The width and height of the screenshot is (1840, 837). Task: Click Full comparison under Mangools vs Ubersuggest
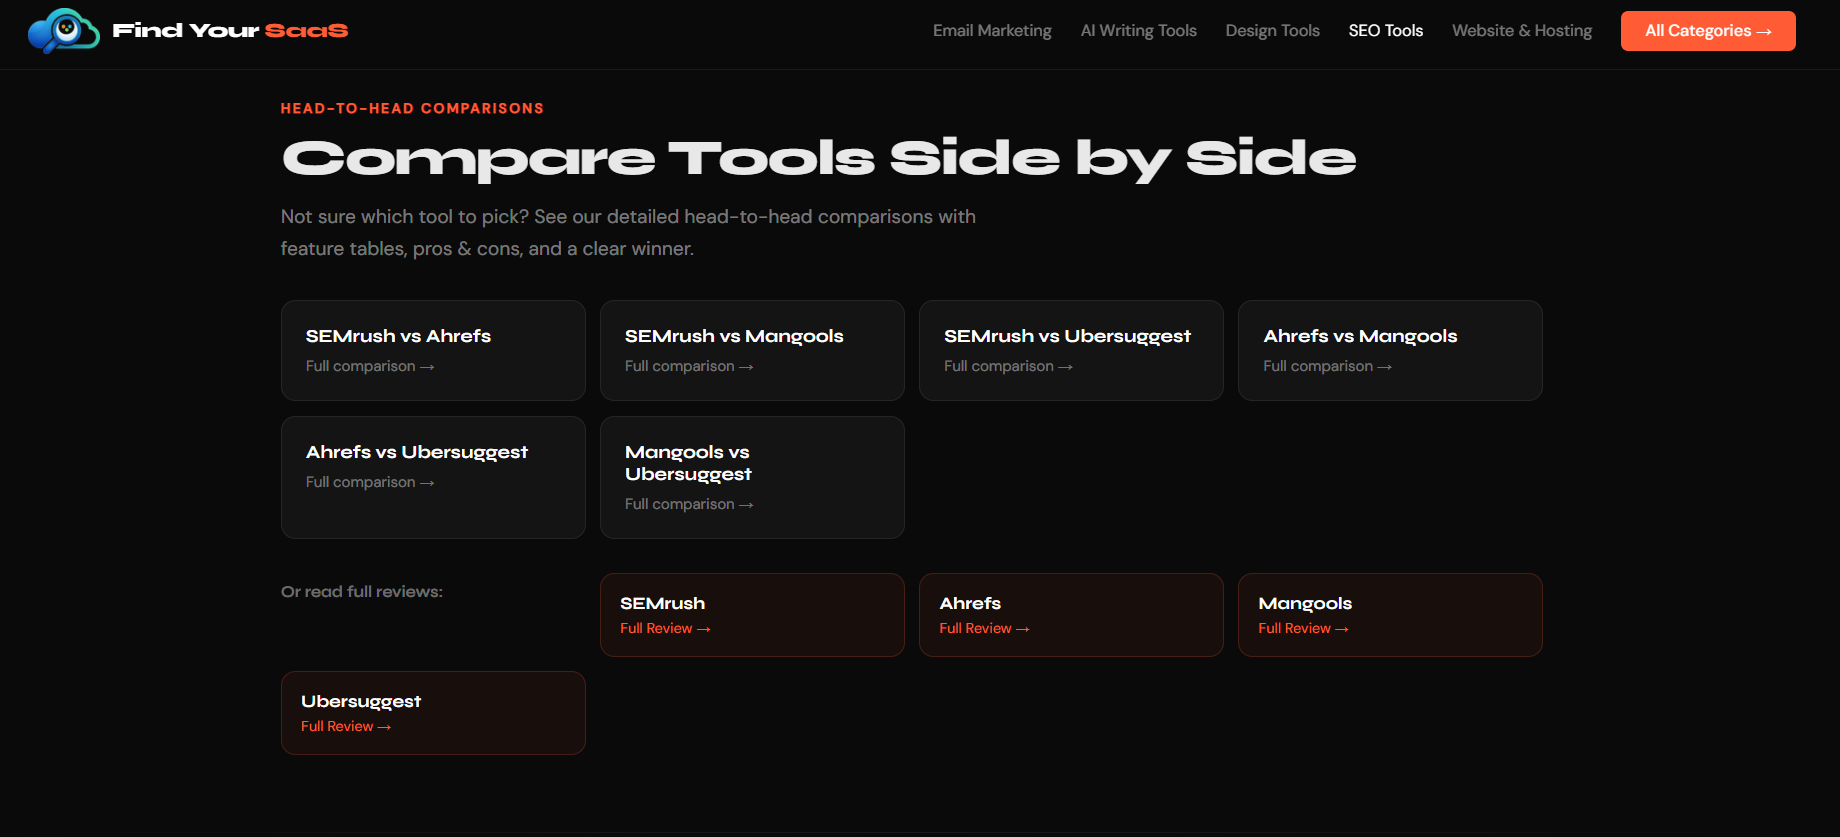tap(689, 504)
